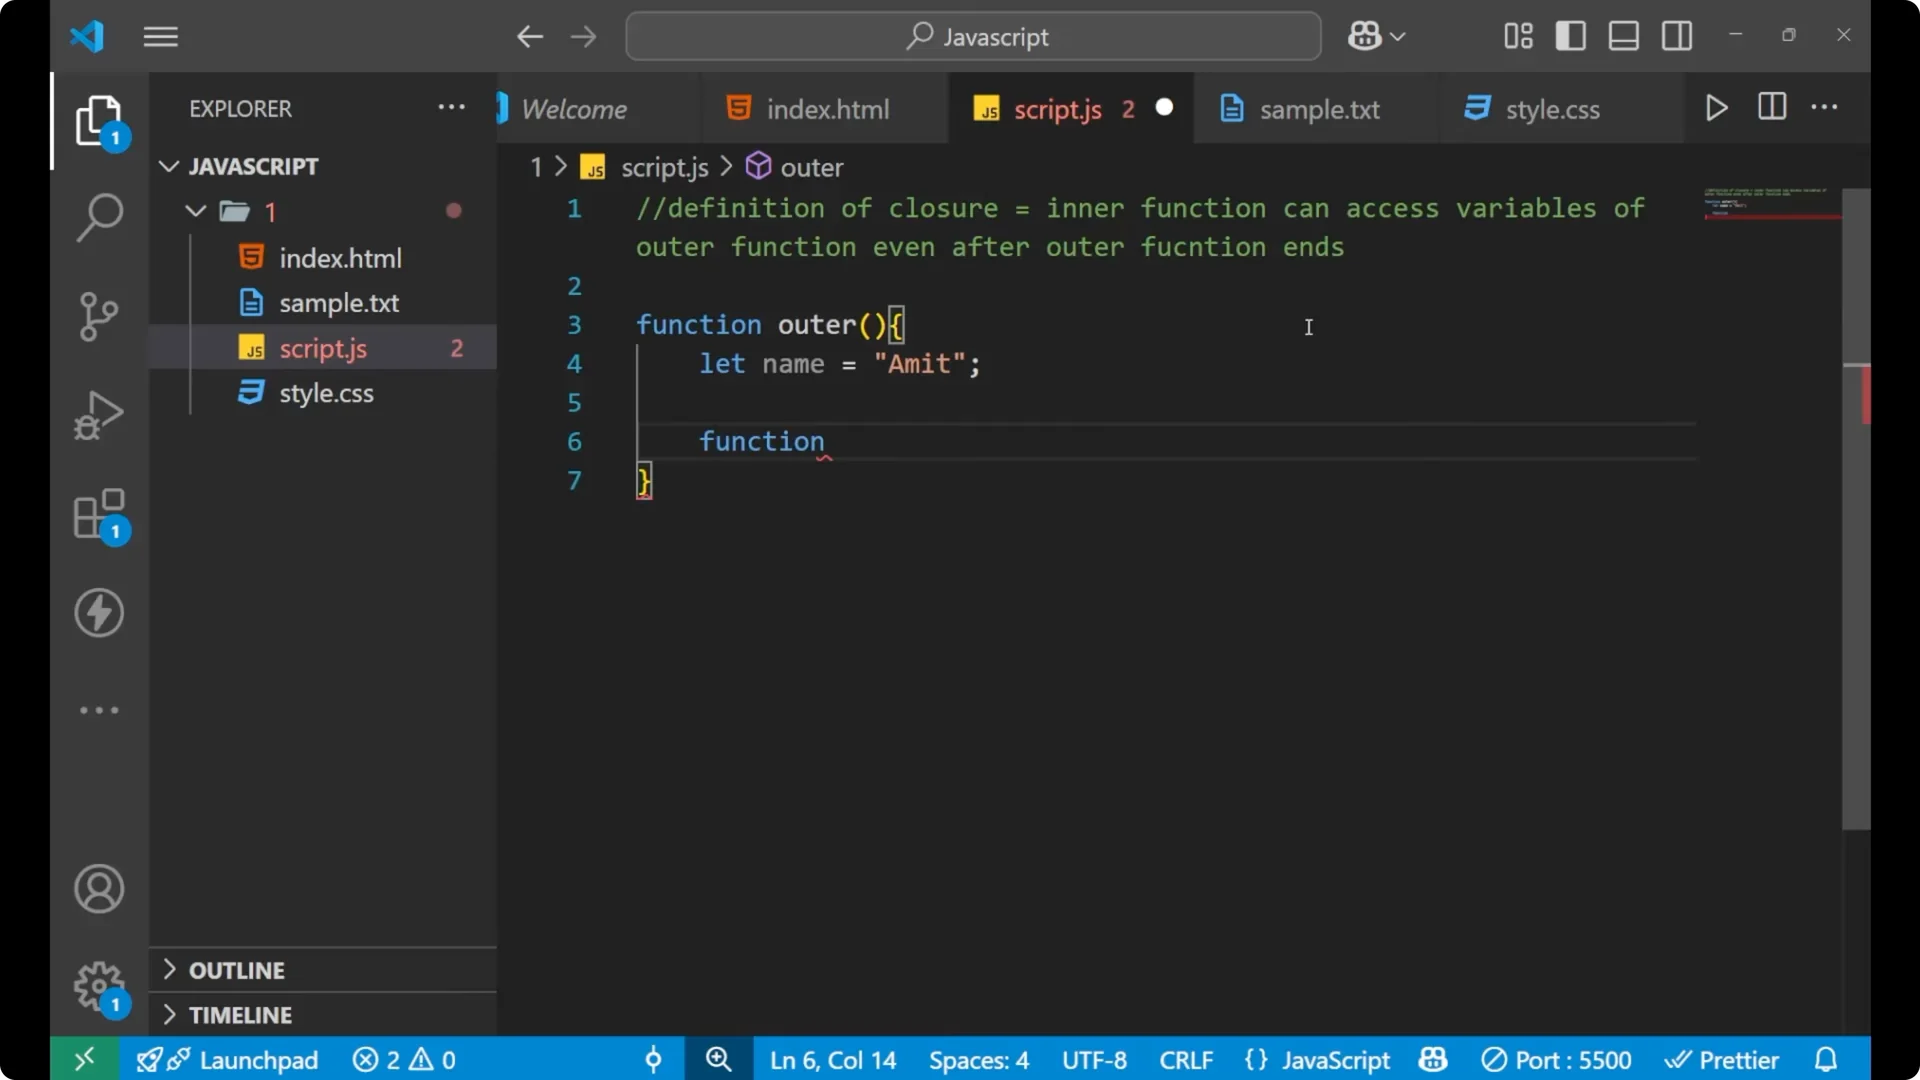Viewport: 1920px width, 1080px height.
Task: Open the Search view
Action: pyautogui.click(x=98, y=216)
